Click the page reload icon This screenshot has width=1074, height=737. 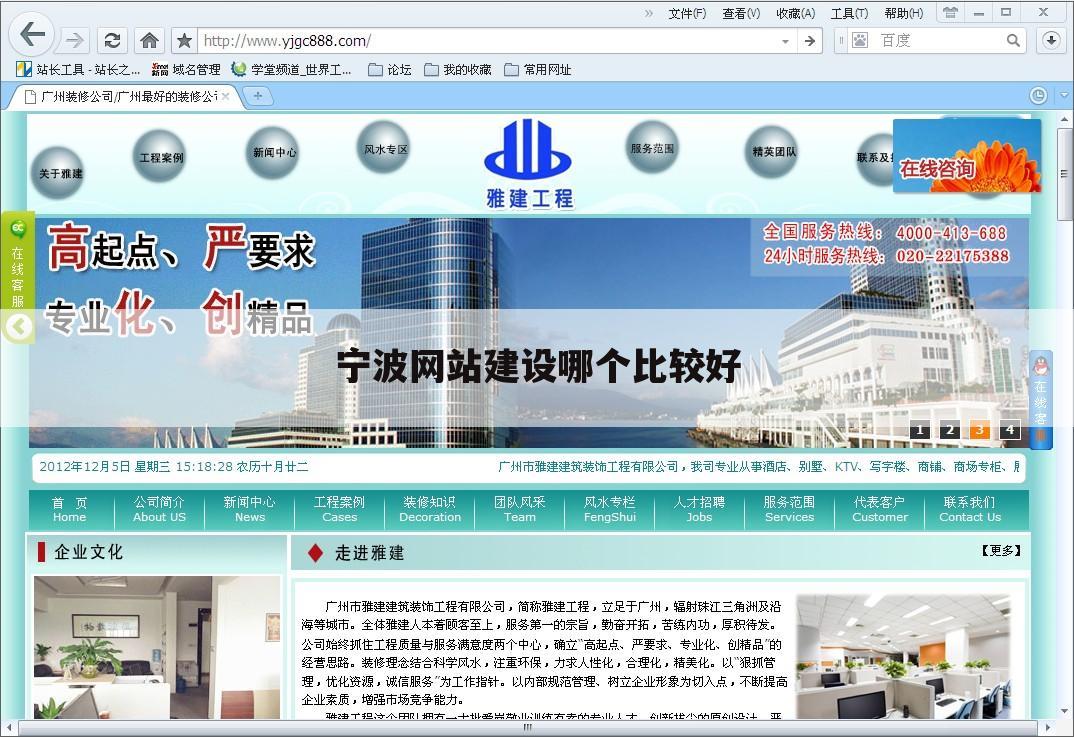(112, 41)
